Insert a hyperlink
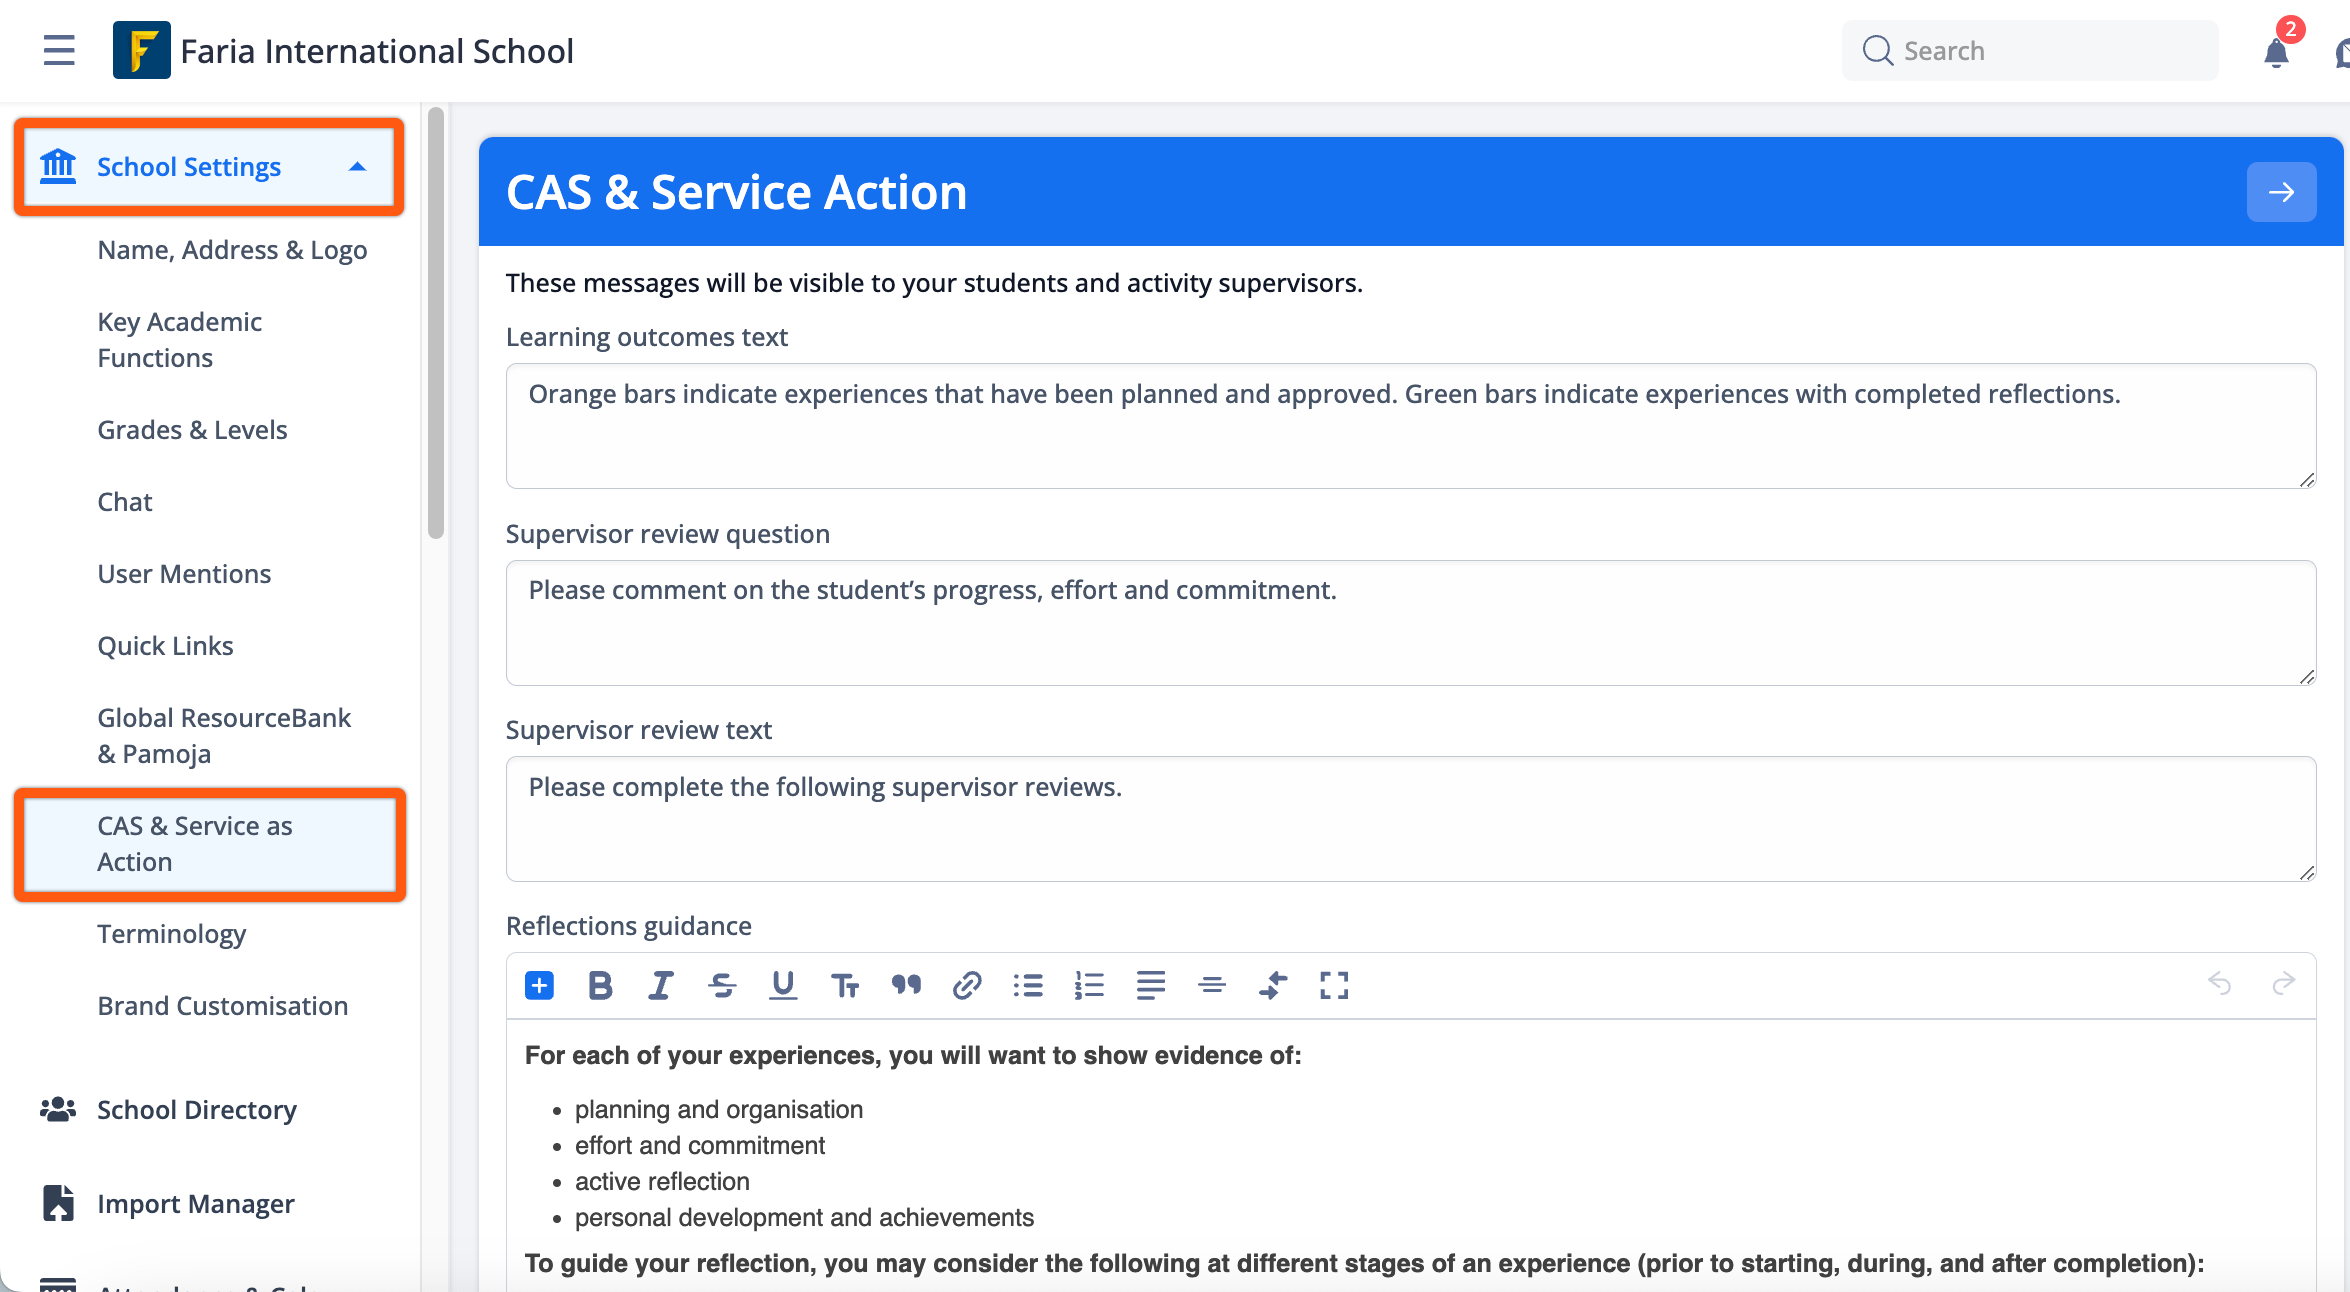The image size is (2350, 1292). click(967, 985)
